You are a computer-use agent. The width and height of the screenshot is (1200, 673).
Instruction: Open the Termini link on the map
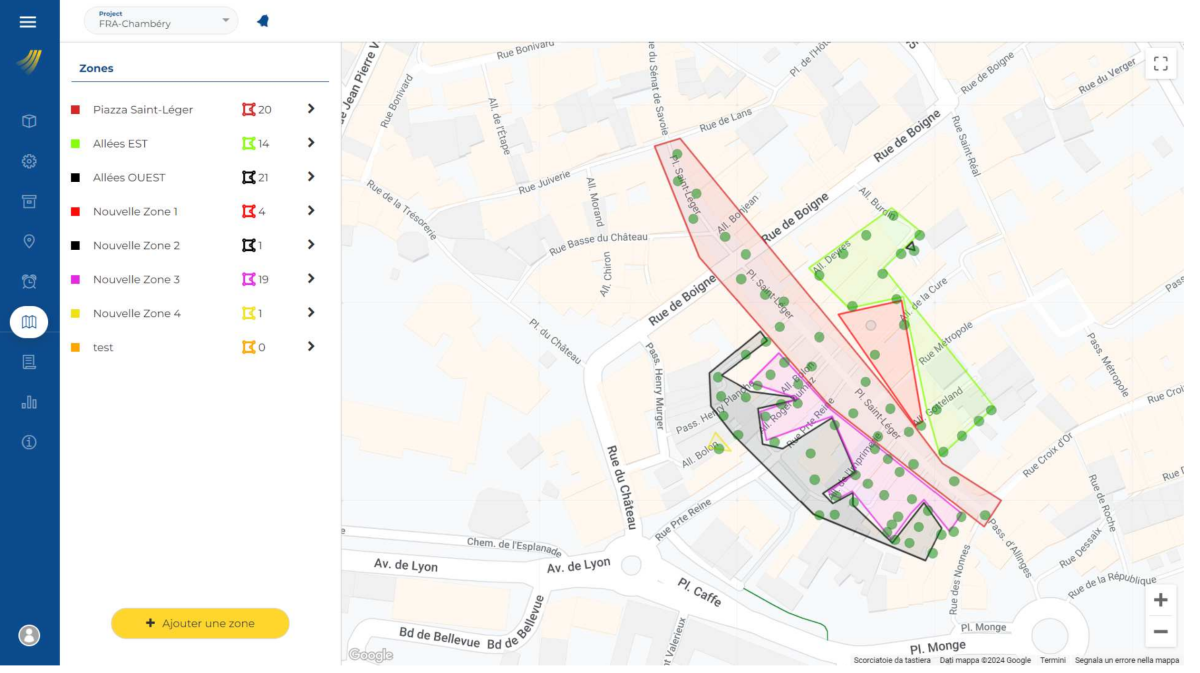1052,660
